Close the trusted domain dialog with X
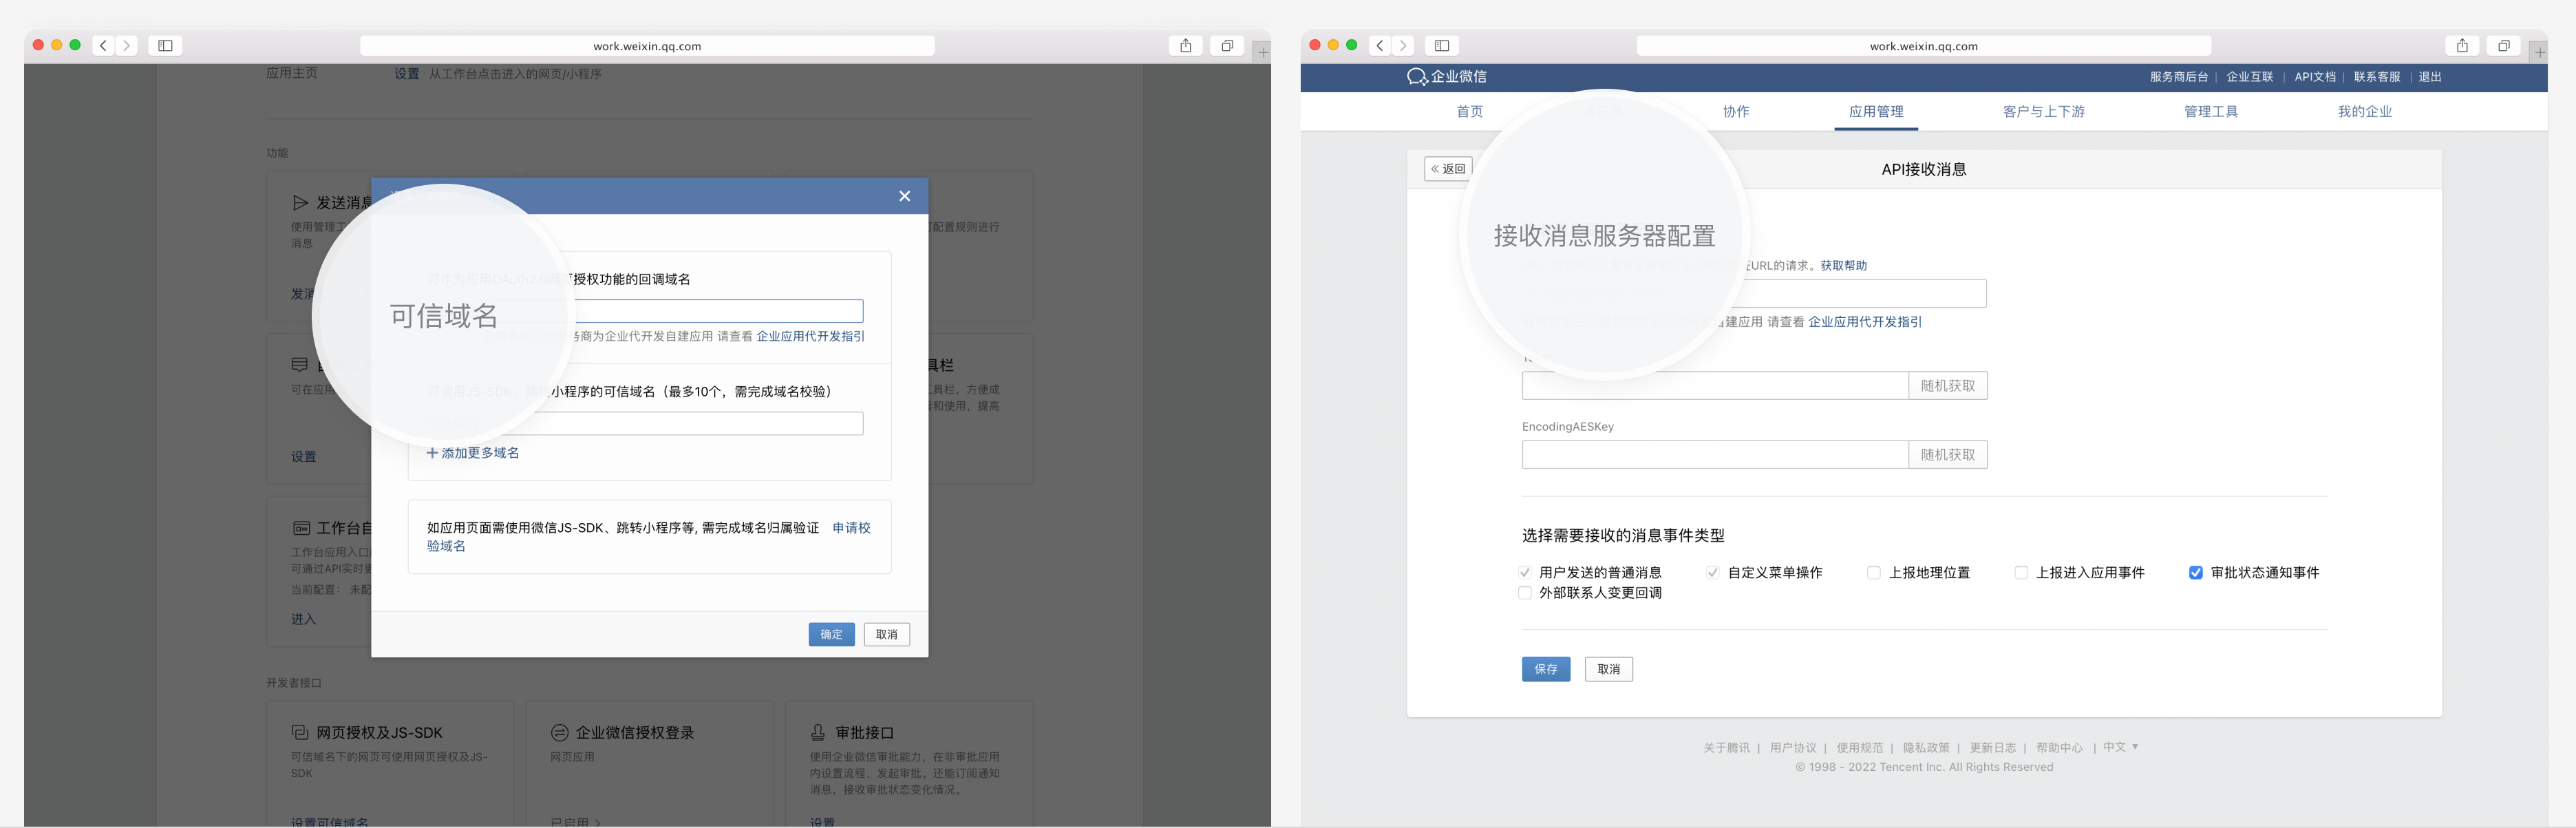This screenshot has height=828, width=2576. tap(904, 196)
